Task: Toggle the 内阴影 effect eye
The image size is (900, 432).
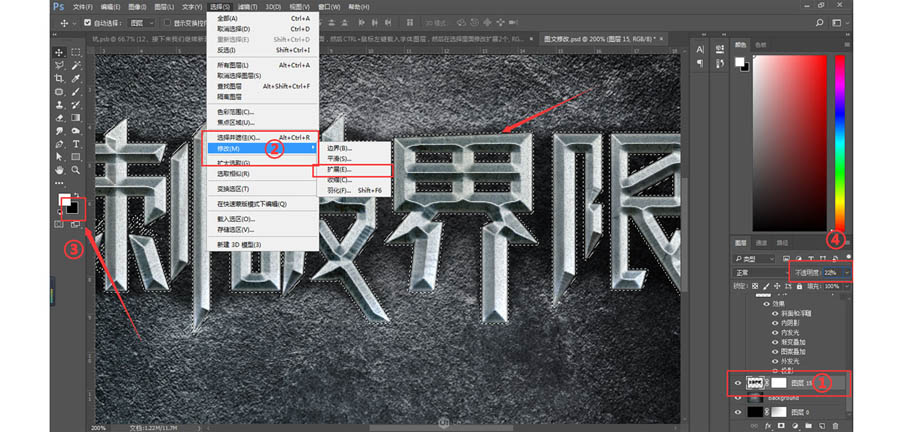Action: (776, 323)
